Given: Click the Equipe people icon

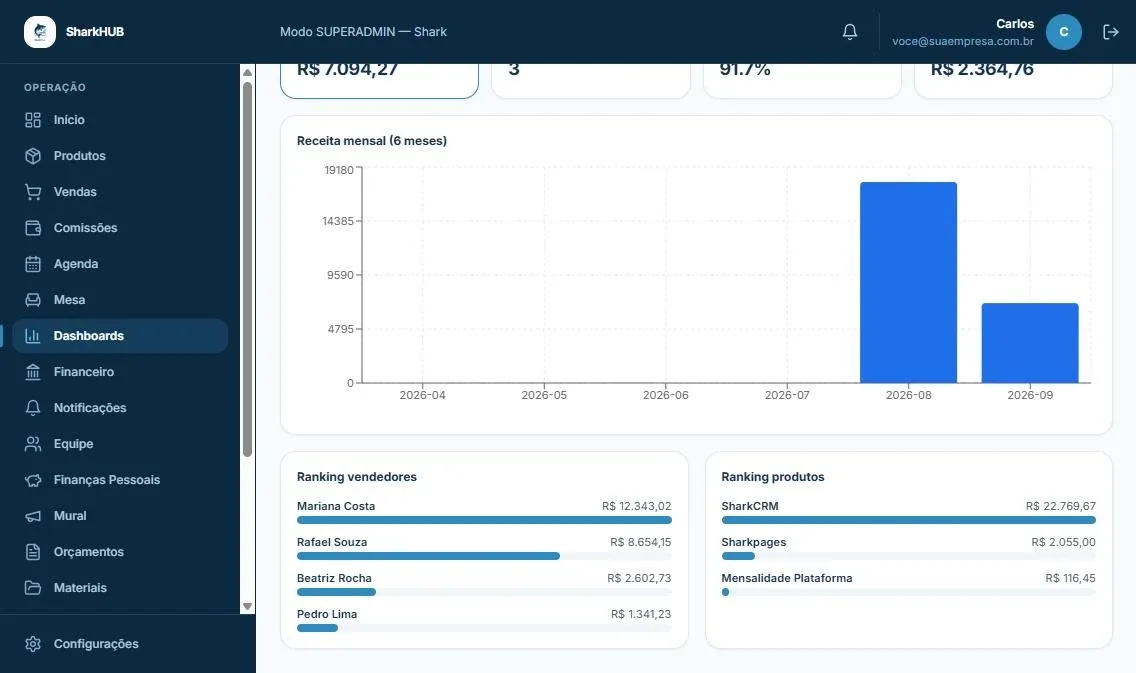Looking at the screenshot, I should click(33, 444).
